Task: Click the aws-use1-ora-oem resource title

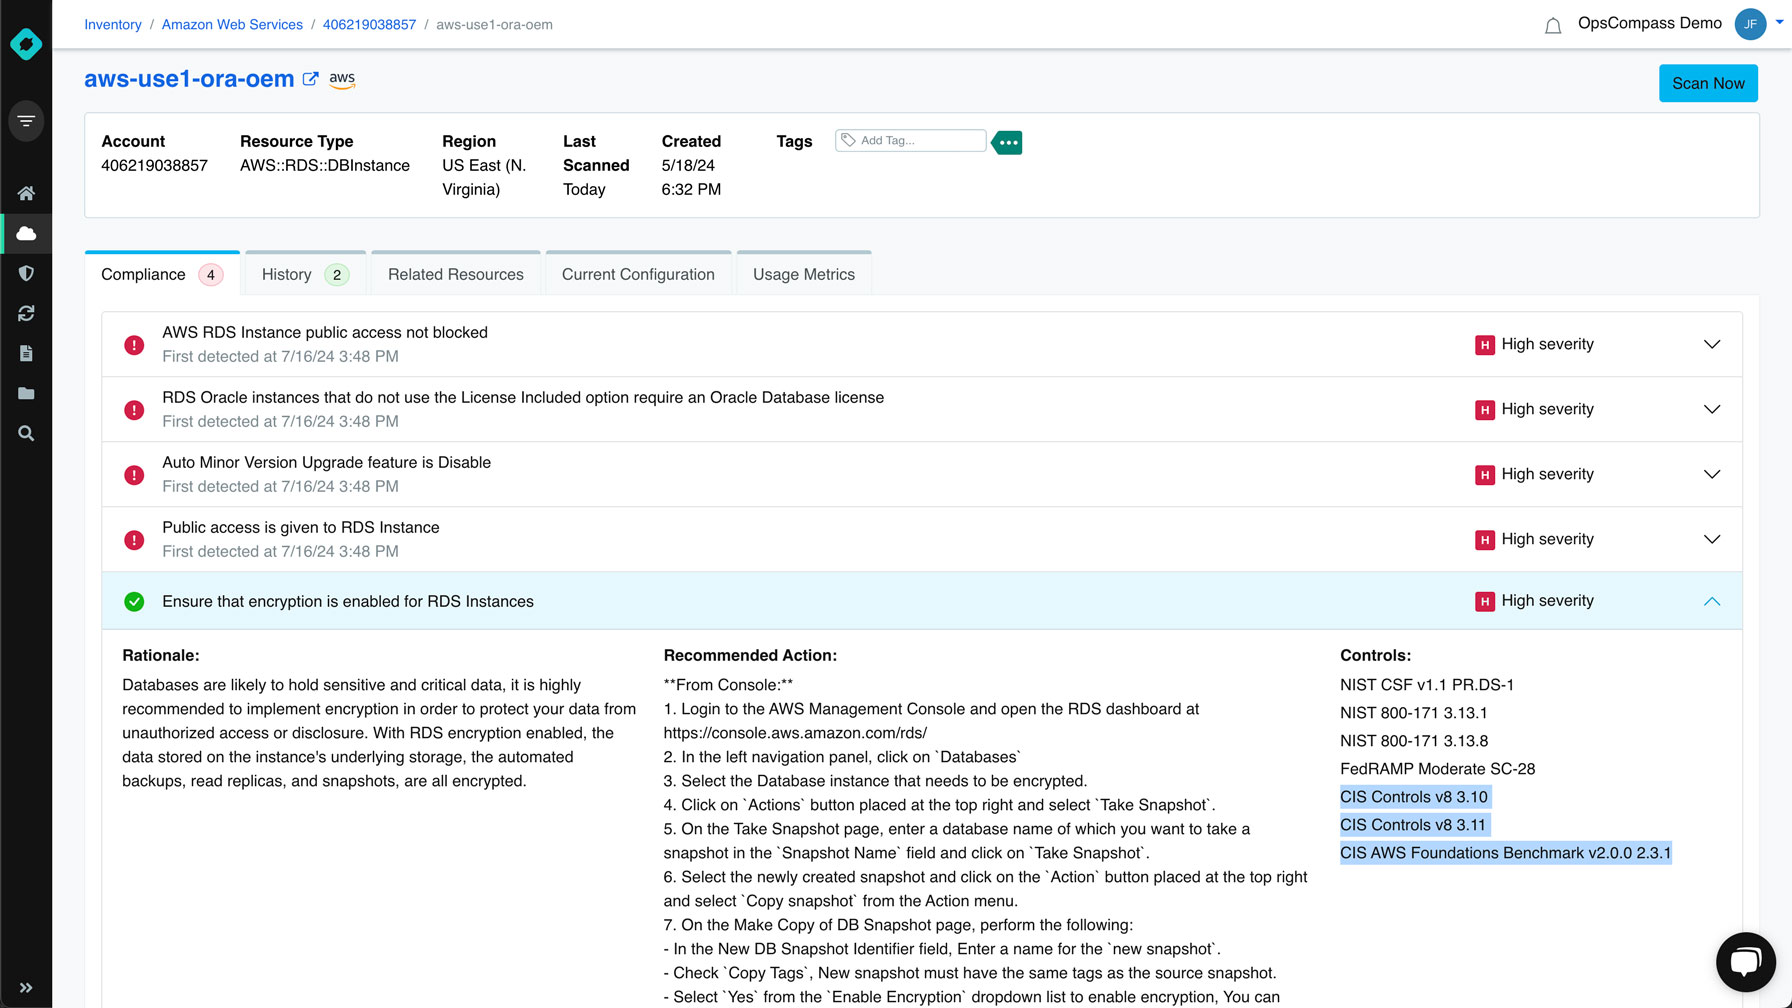Action: coord(189,79)
